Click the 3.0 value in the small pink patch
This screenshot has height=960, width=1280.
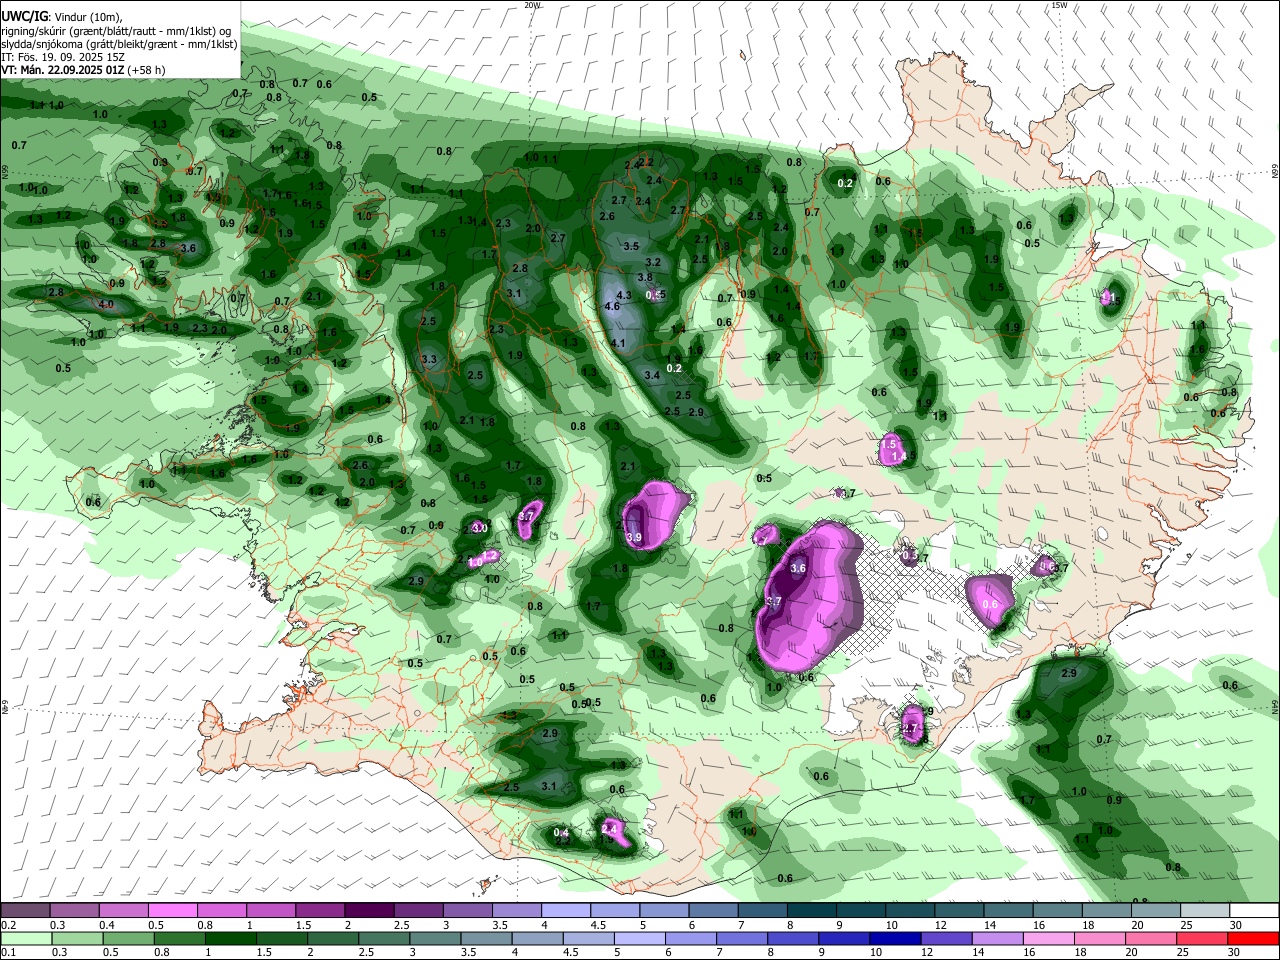click(479, 528)
